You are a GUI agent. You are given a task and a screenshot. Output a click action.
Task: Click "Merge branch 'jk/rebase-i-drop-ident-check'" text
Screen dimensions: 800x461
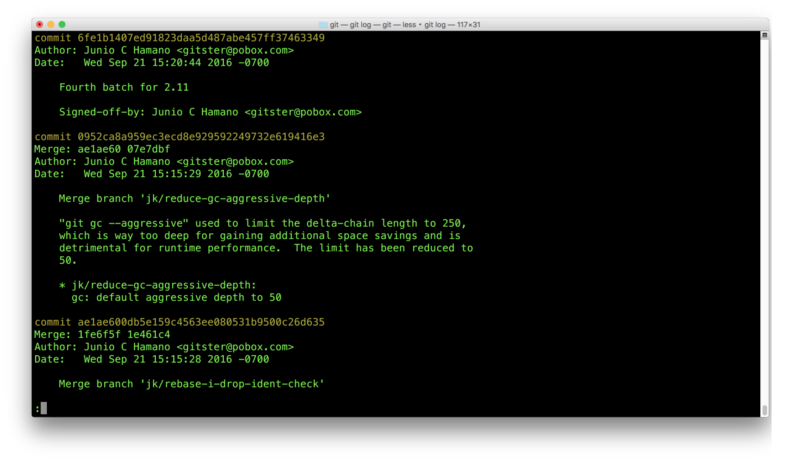pos(191,384)
